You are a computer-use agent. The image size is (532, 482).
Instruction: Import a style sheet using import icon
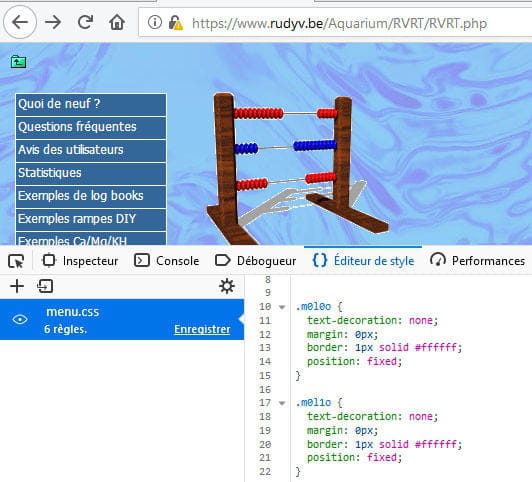pyautogui.click(x=45, y=286)
